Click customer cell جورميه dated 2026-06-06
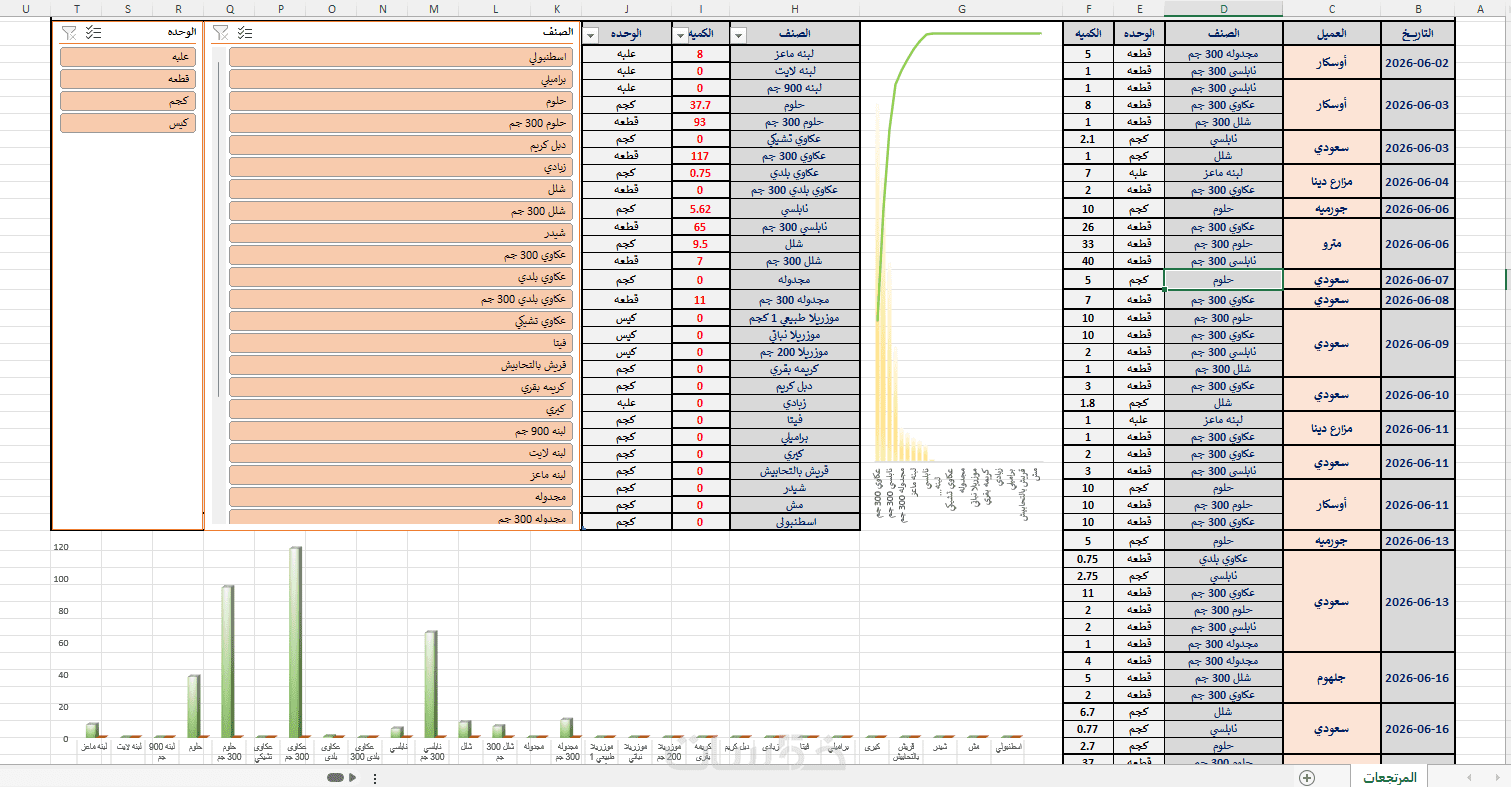 (1333, 210)
